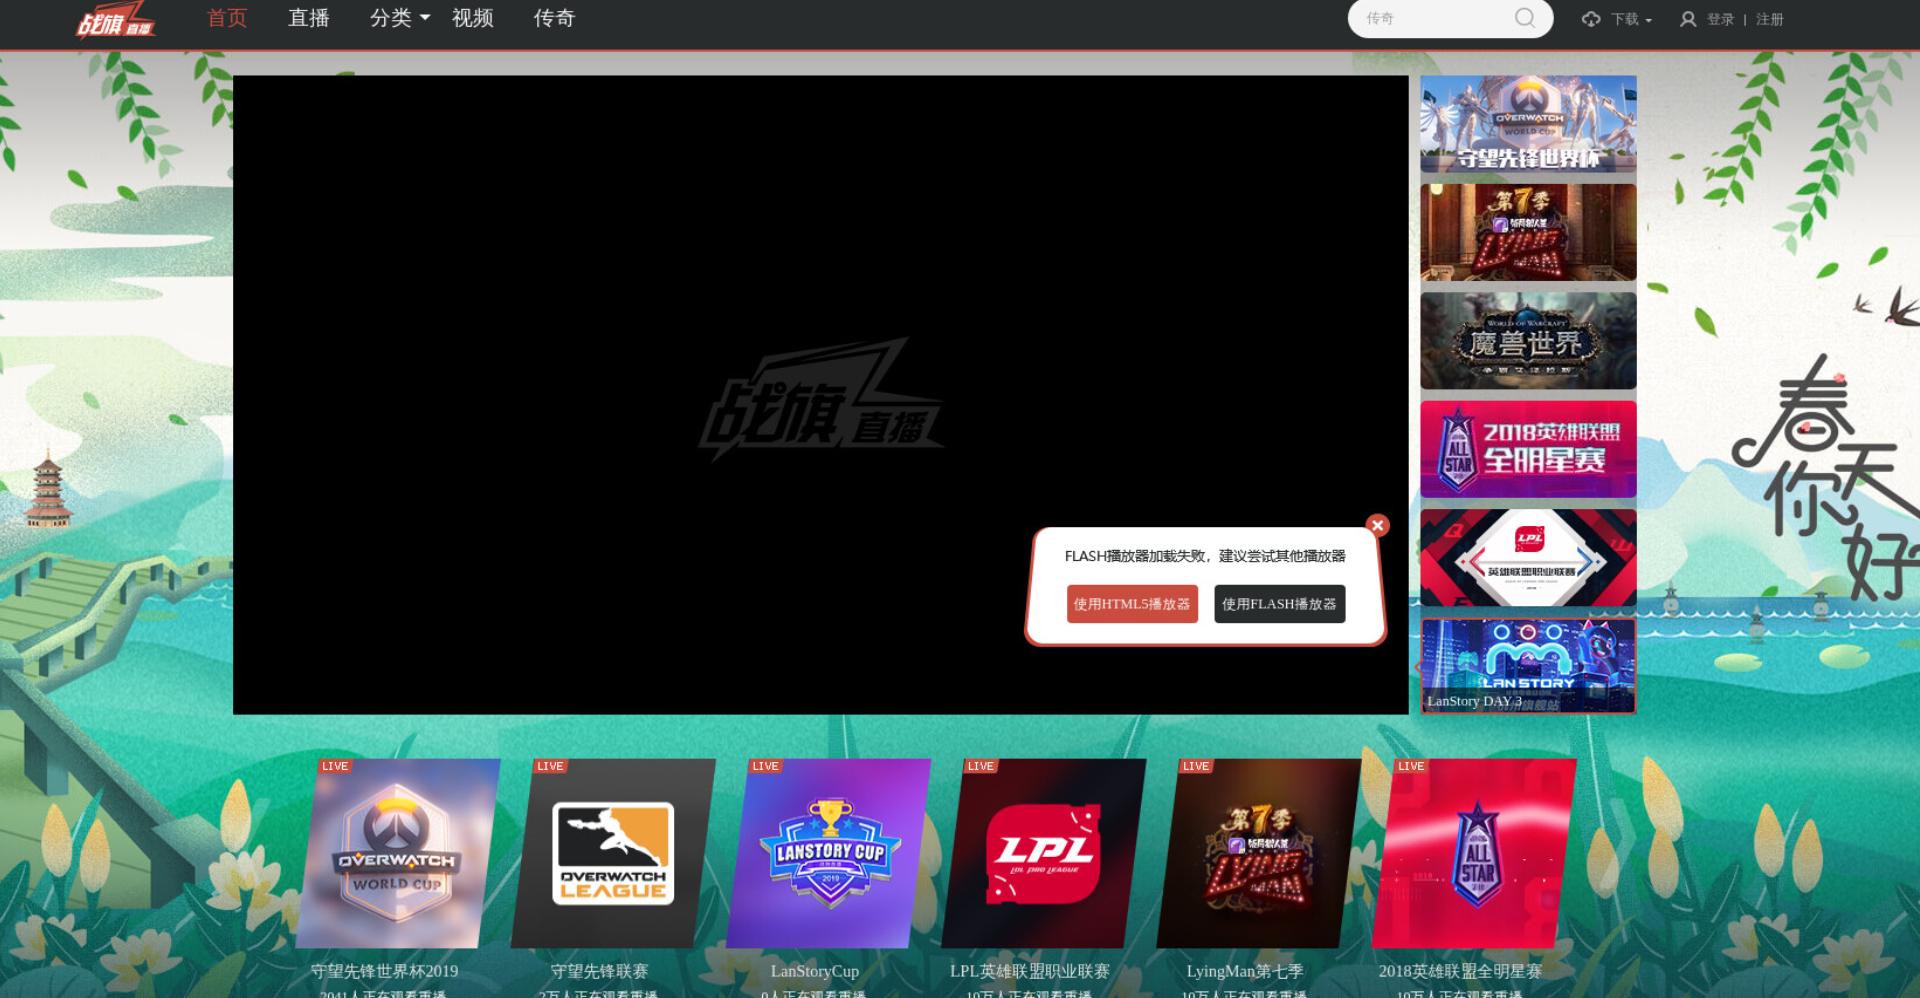
Task: Click LIVE badge on Overwatch World Cup card
Action: pos(335,766)
